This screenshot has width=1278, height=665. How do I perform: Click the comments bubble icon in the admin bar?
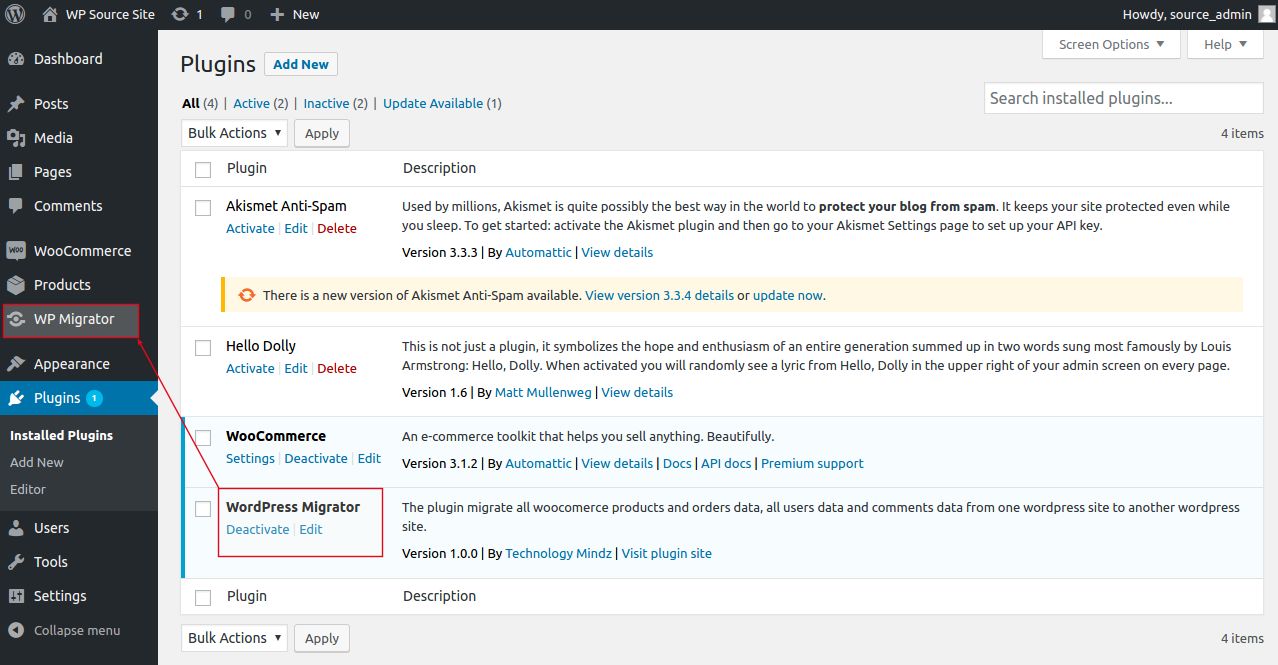[229, 14]
